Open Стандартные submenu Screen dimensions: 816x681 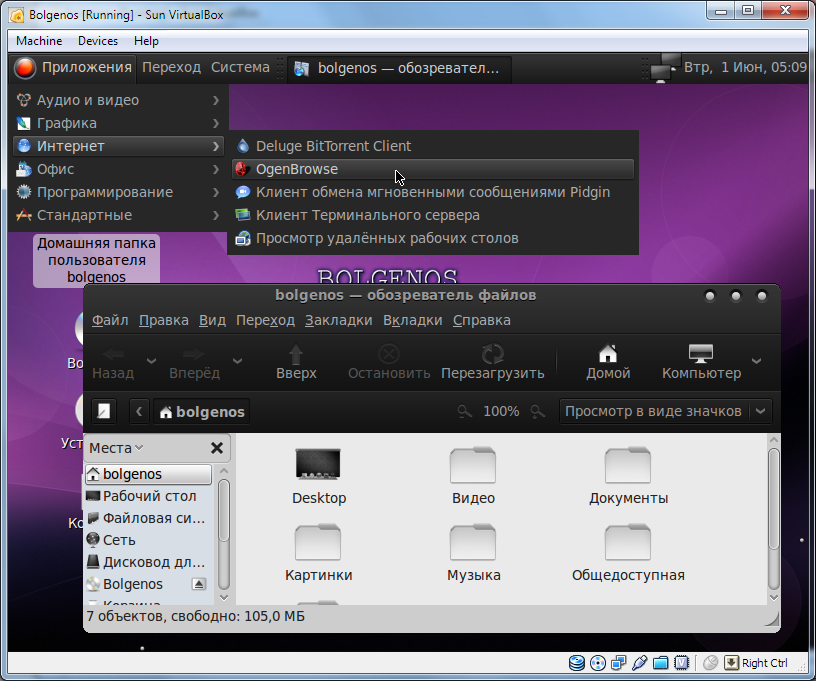tap(118, 215)
